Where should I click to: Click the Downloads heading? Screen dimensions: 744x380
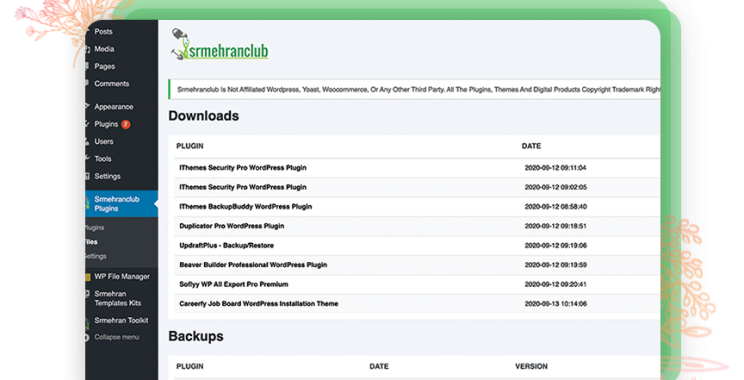coord(204,116)
